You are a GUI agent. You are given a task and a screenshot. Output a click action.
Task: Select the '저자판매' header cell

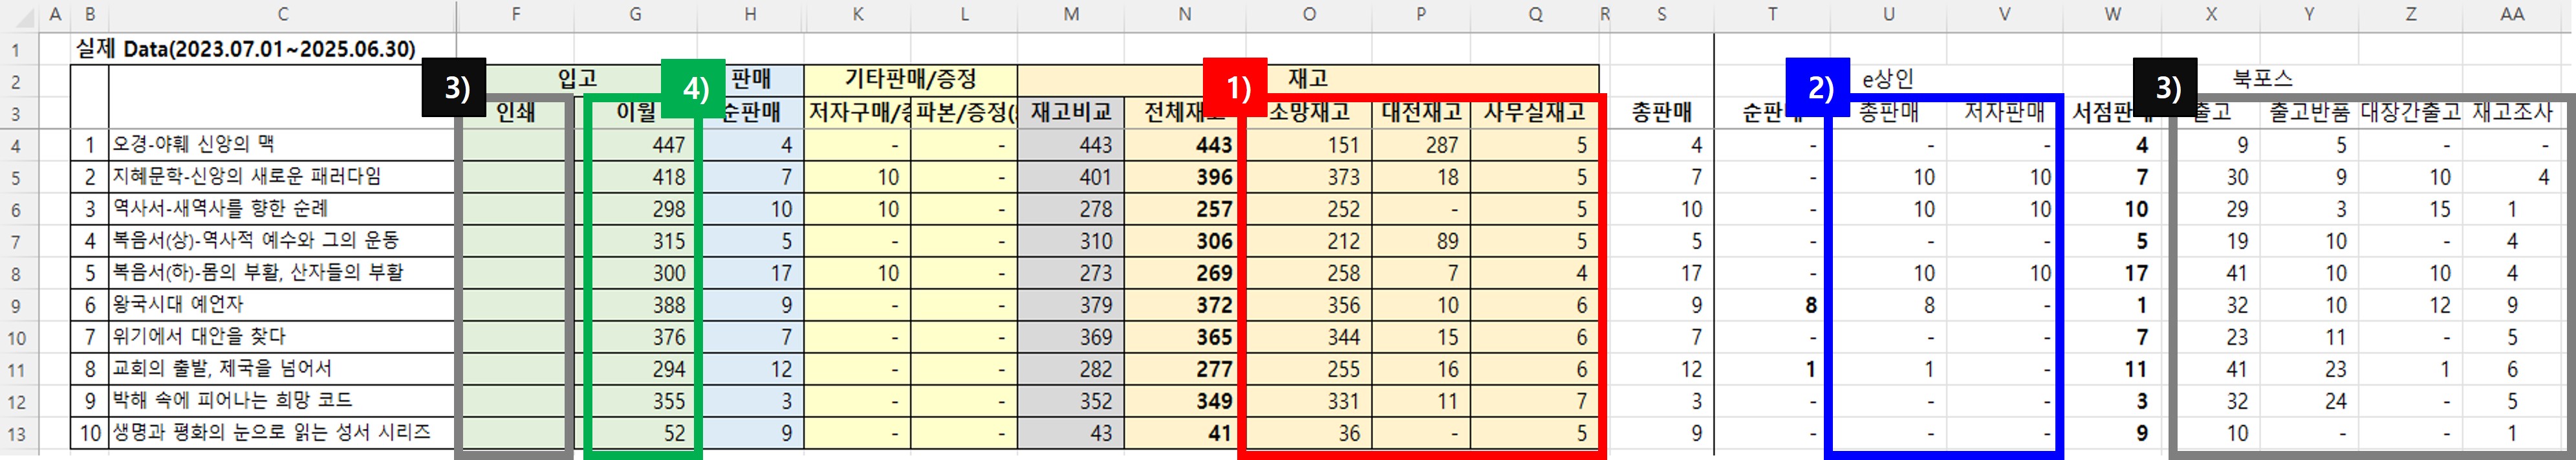(2004, 112)
